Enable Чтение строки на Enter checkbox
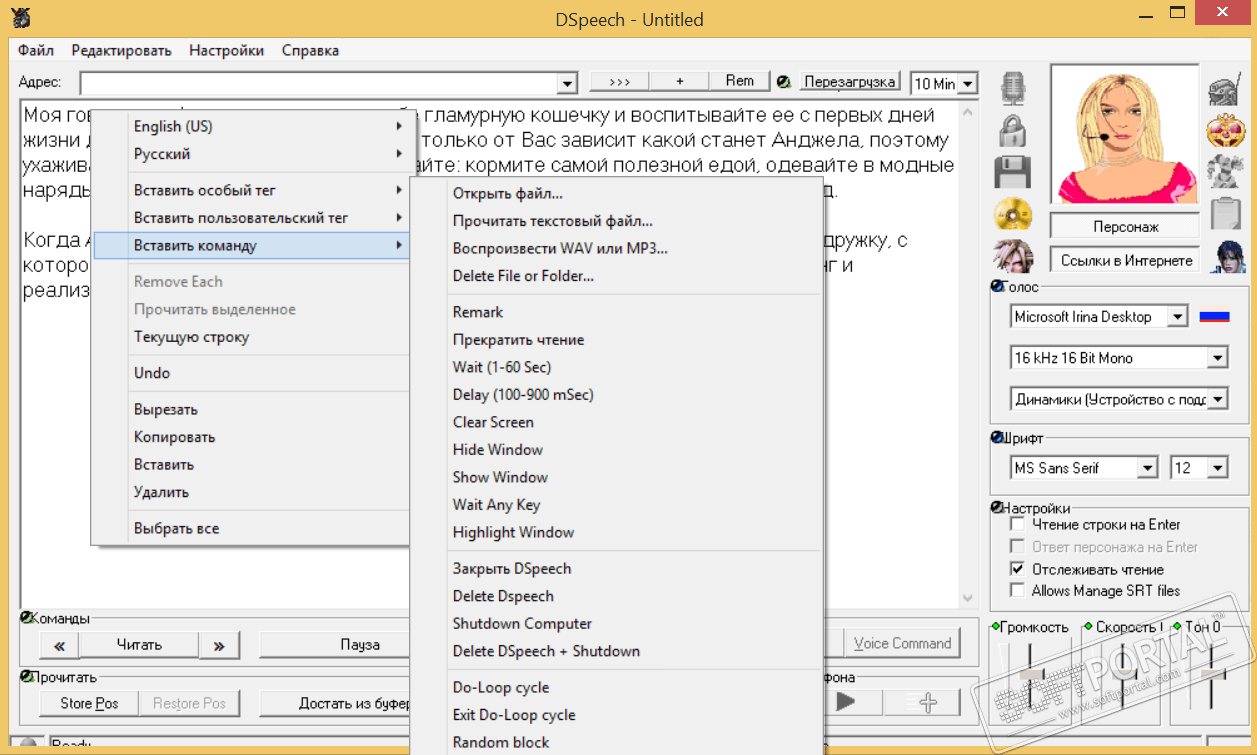 tap(1017, 524)
